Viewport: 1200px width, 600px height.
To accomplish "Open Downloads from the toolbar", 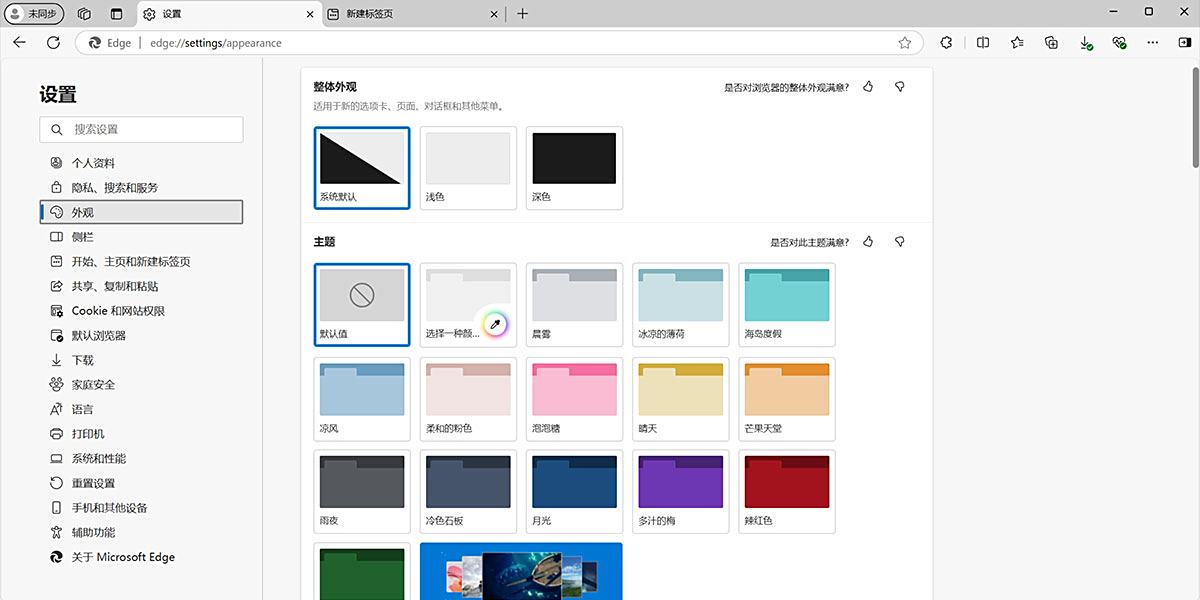I will click(x=1084, y=42).
